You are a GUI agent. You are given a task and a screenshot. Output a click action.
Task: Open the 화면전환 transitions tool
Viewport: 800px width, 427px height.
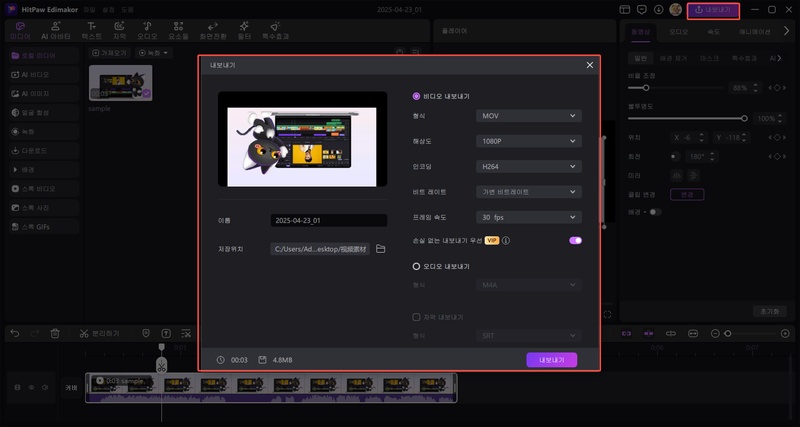[x=213, y=31]
